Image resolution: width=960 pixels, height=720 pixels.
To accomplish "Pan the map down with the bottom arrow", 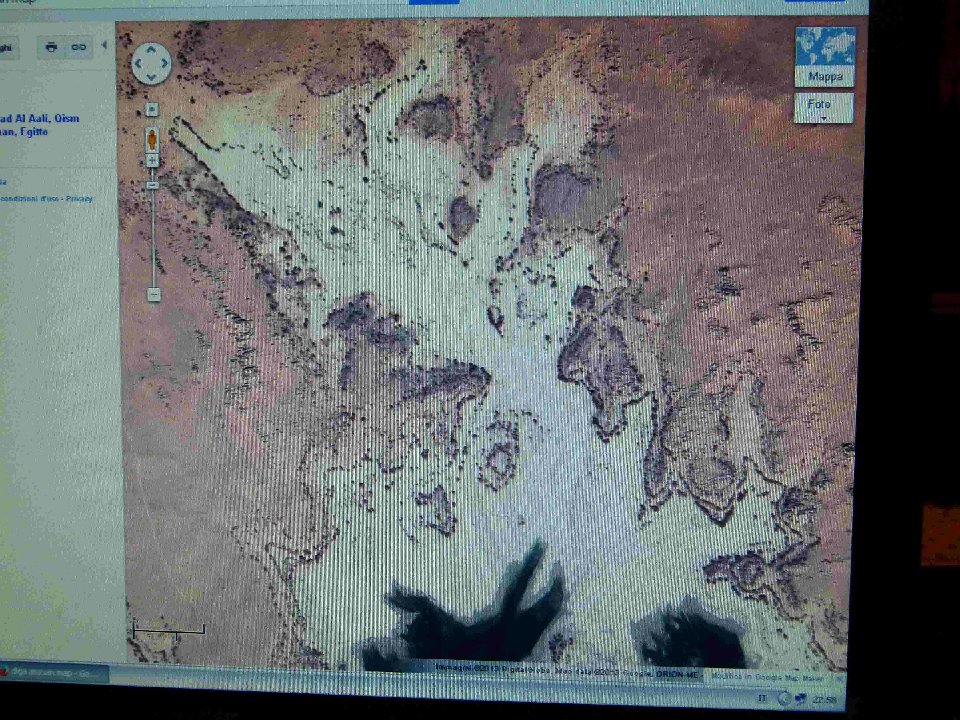I will tap(151, 77).
